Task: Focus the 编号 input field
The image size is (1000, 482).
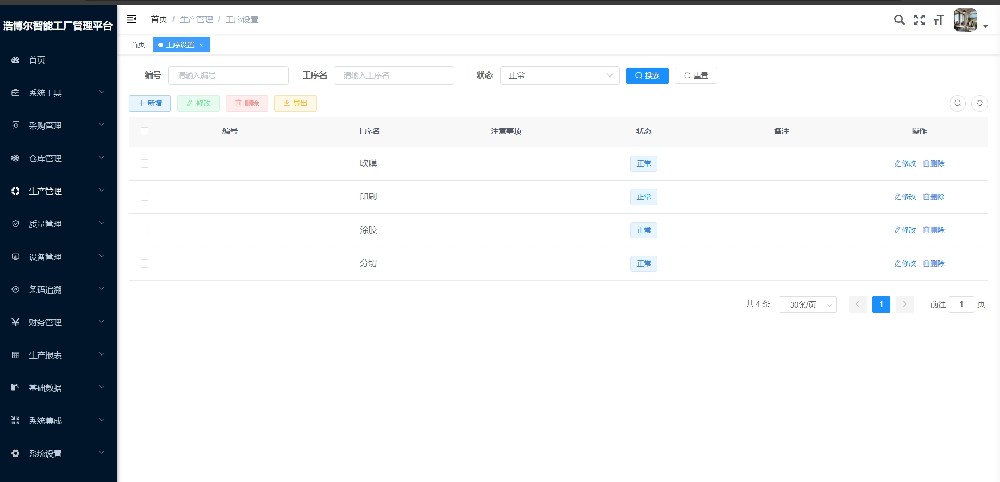Action: click(x=228, y=75)
